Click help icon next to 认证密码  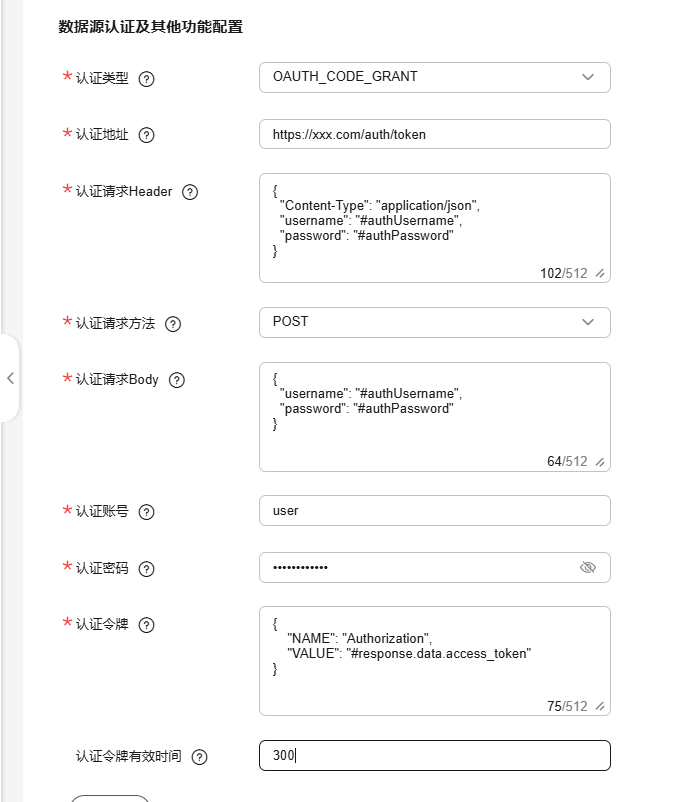[x=146, y=569]
